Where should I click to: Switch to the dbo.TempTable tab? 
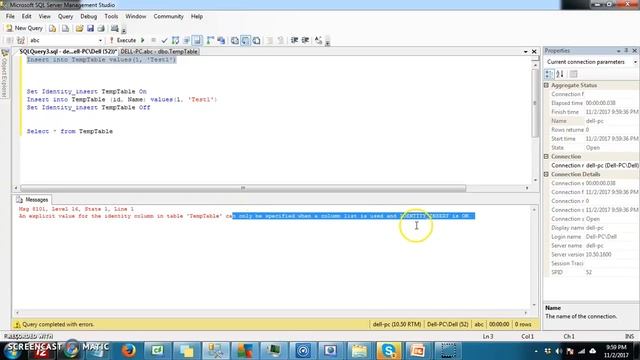[x=159, y=51]
